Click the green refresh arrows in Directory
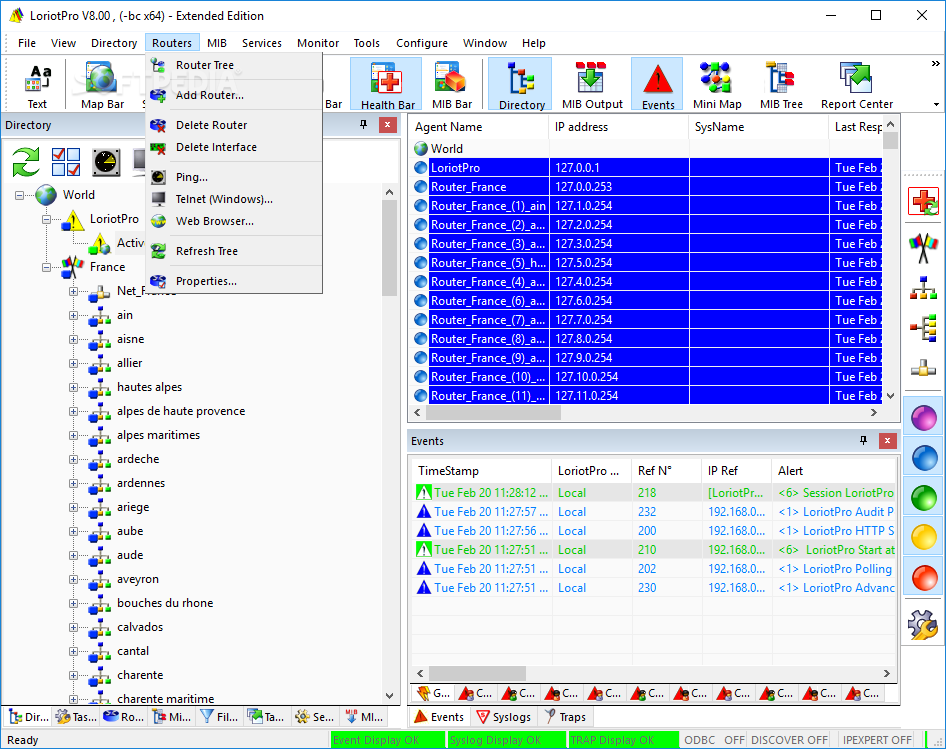 pos(26,162)
